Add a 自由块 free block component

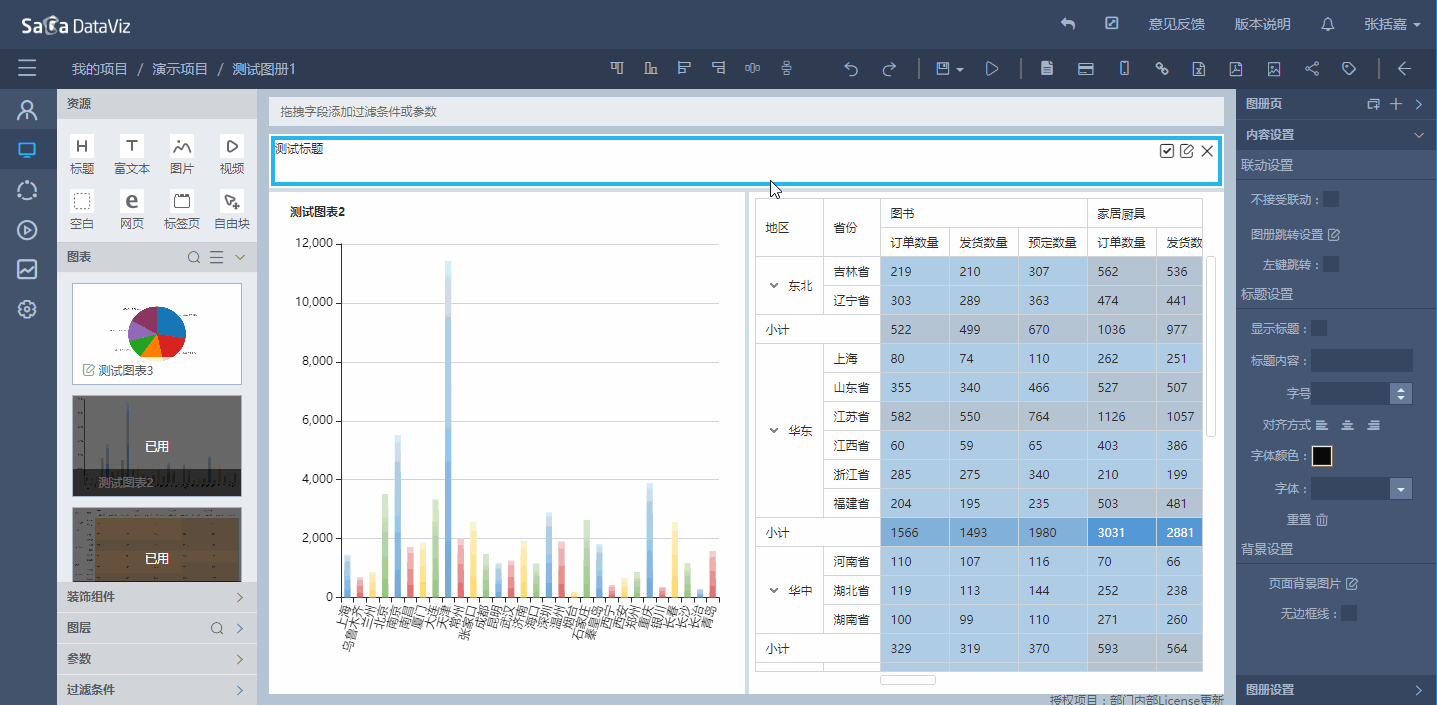click(232, 210)
